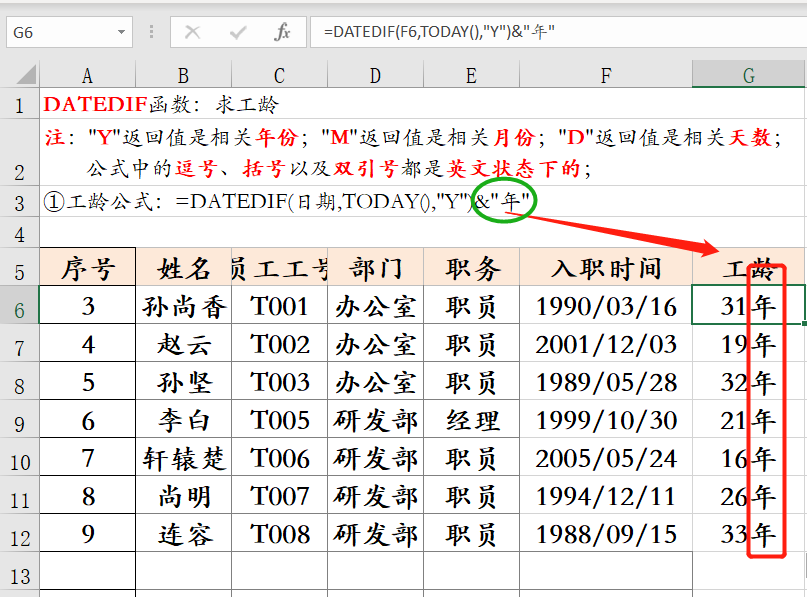The image size is (807, 597).
Task: Click date cell 1994/12/11
Action: 606,496
